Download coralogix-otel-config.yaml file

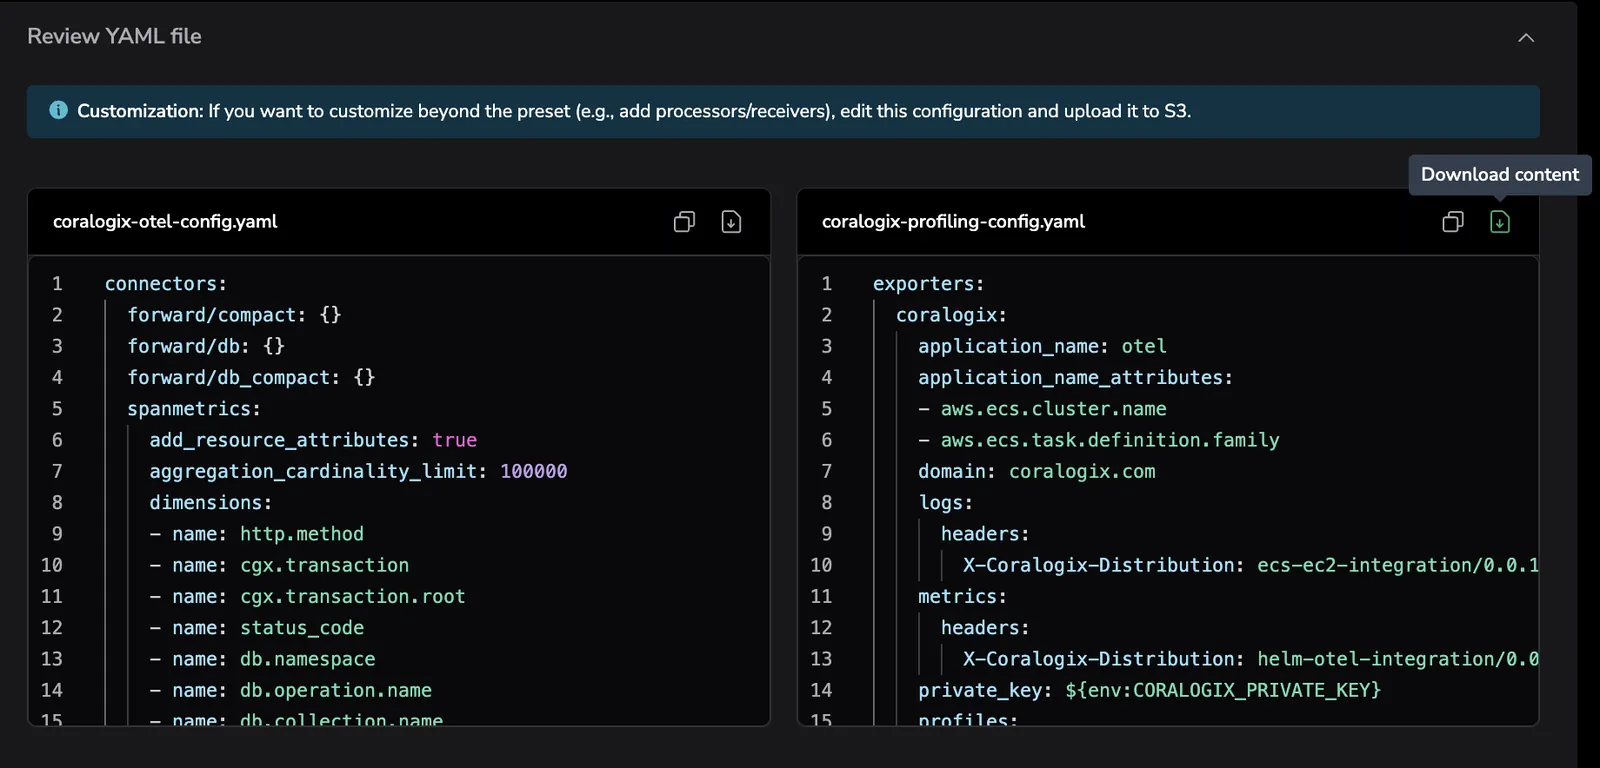(x=731, y=222)
